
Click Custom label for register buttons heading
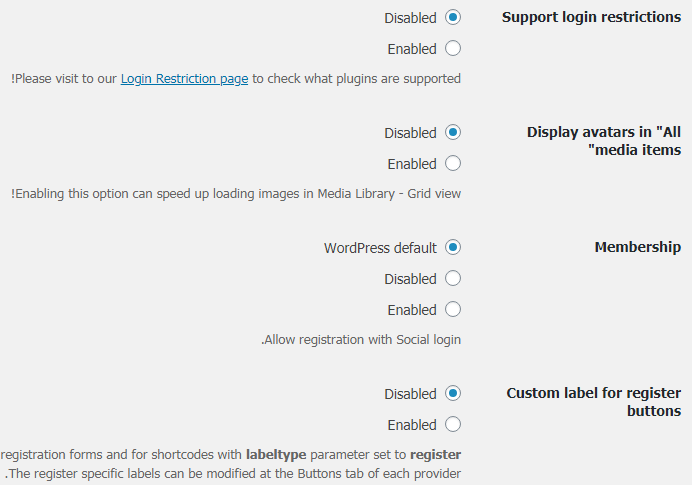(594, 402)
